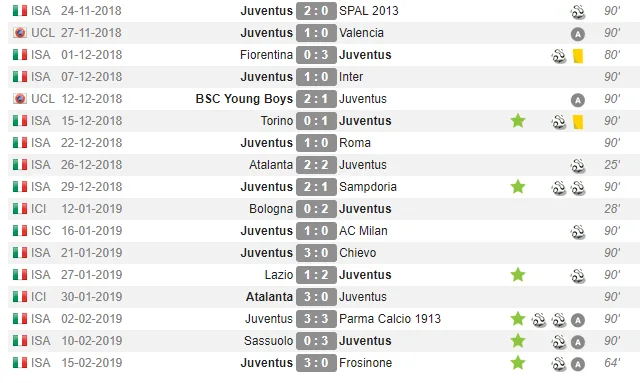Click the green star in Lazio match row
This screenshot has height=383, width=640.
click(518, 274)
